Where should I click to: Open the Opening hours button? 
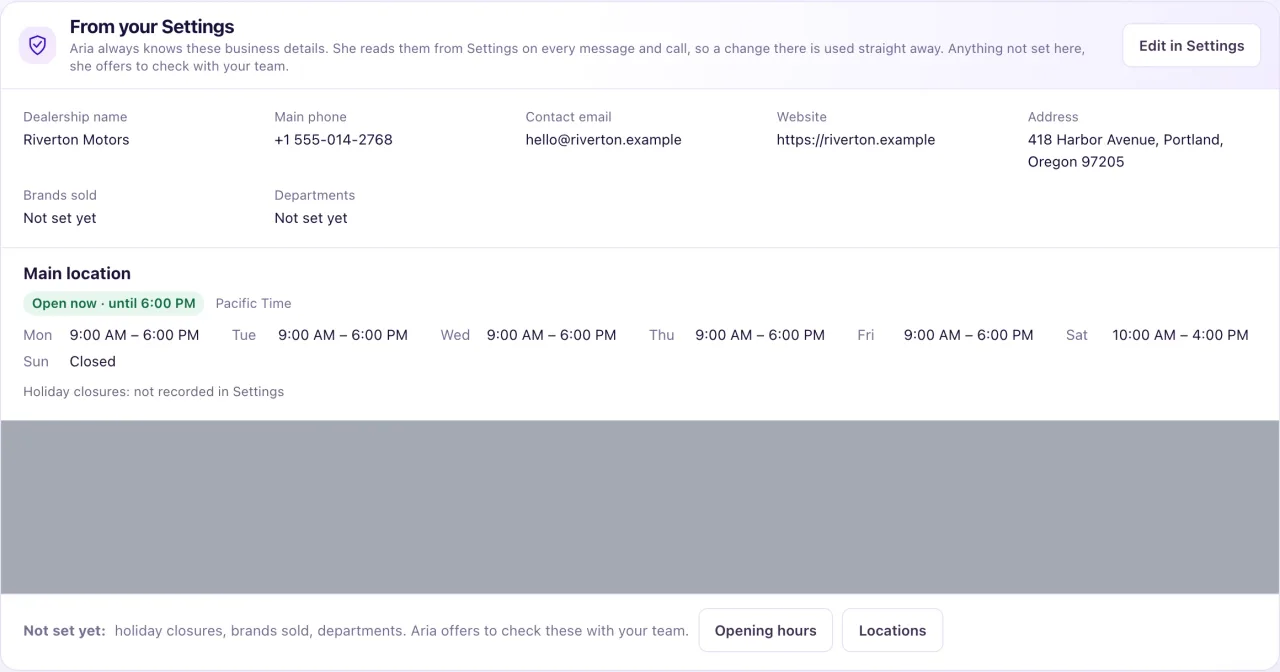coord(765,630)
